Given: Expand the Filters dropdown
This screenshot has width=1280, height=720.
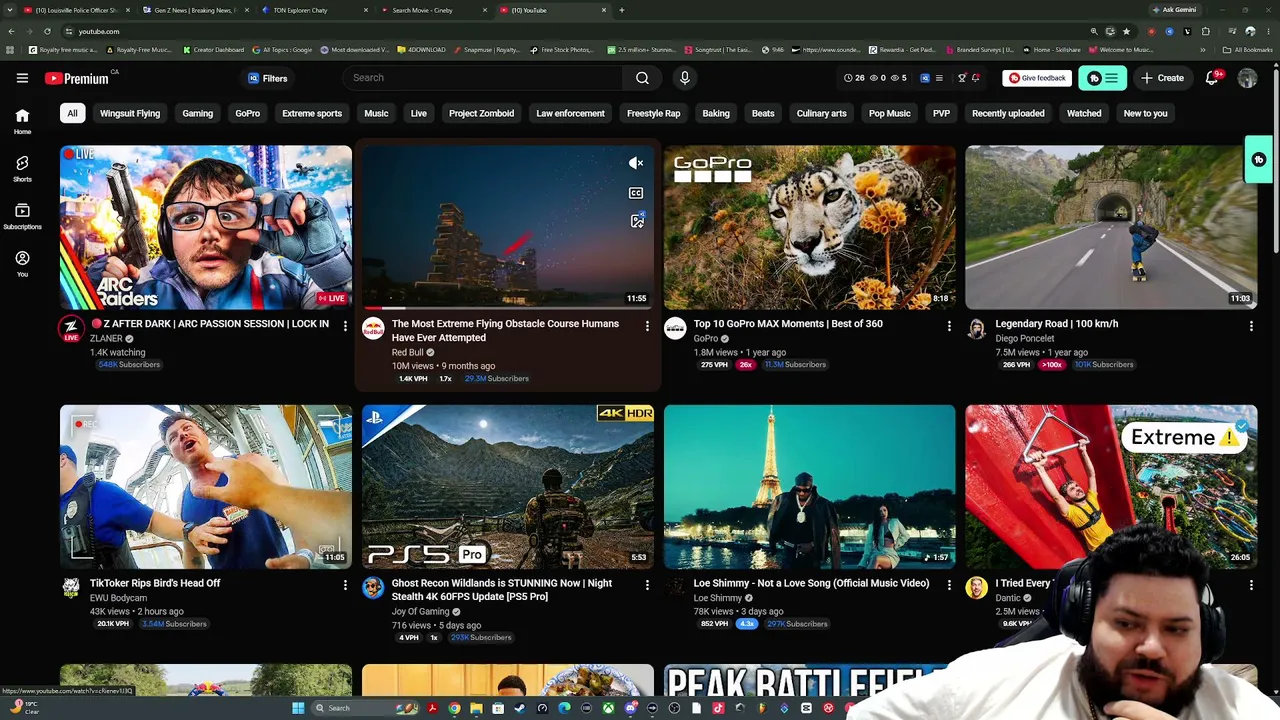Looking at the screenshot, I should click(267, 78).
